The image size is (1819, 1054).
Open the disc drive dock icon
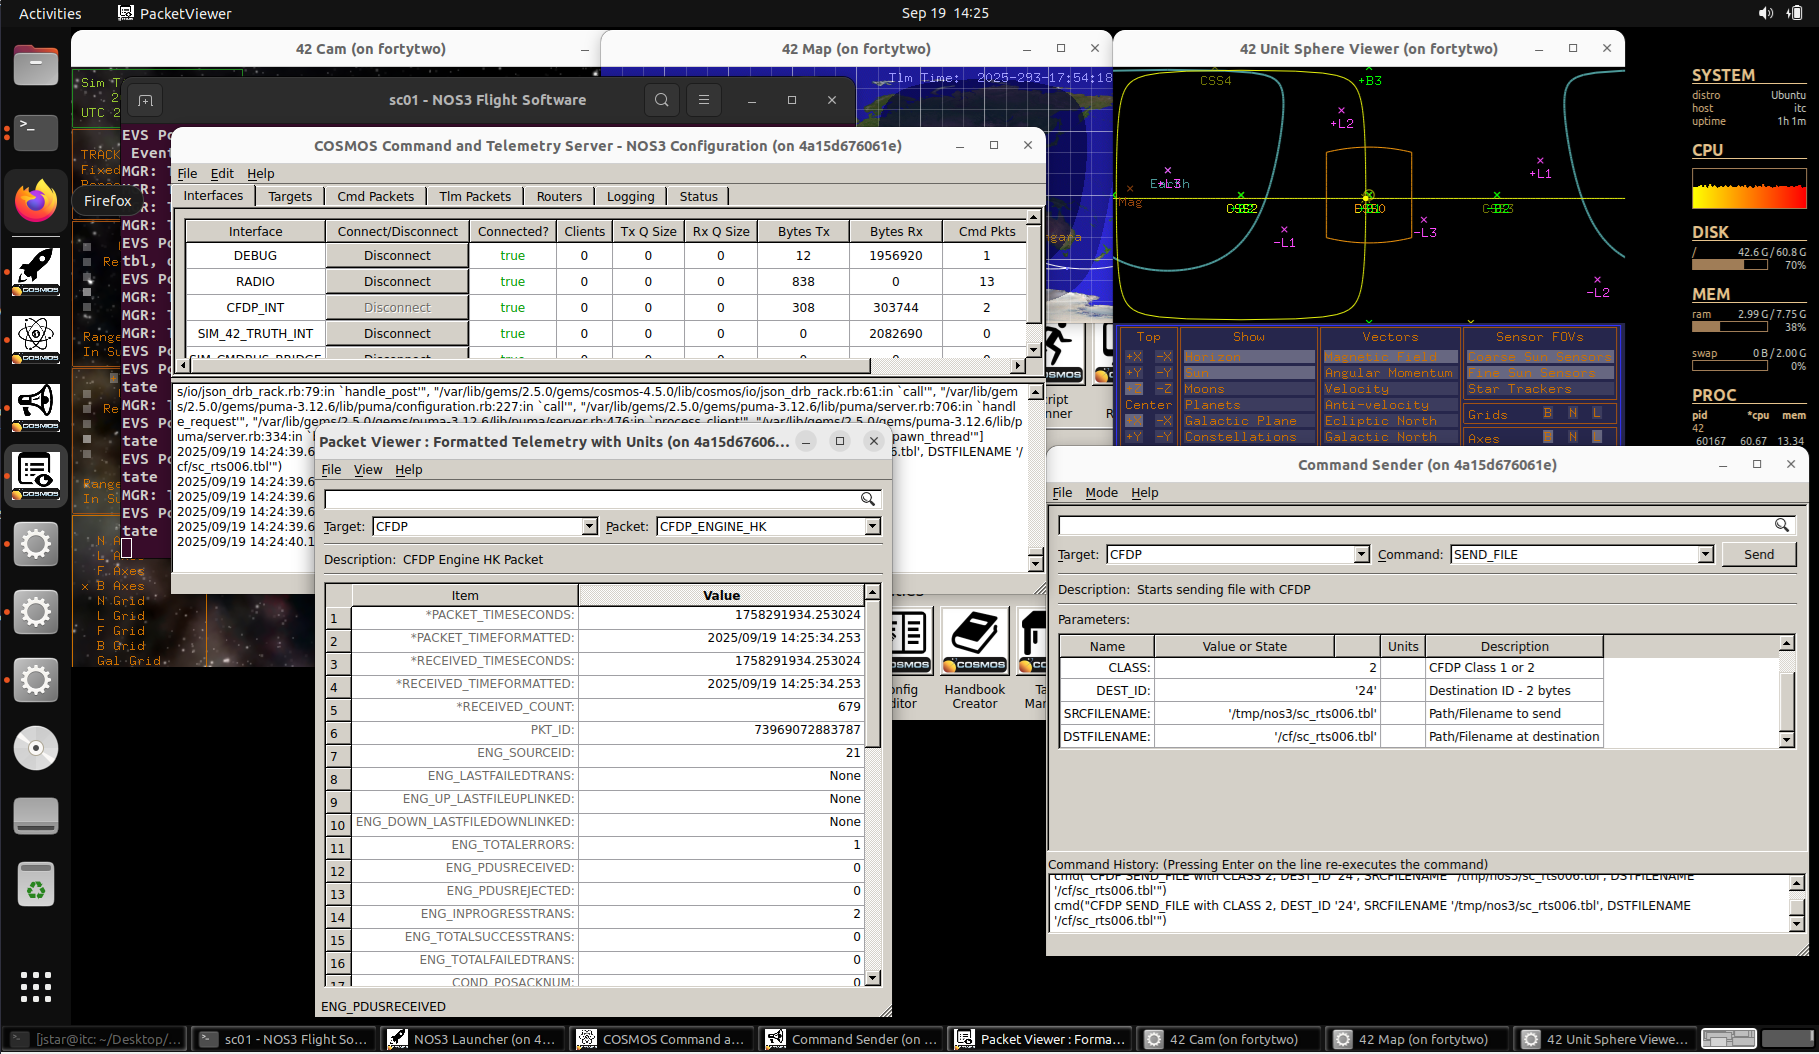[36, 748]
